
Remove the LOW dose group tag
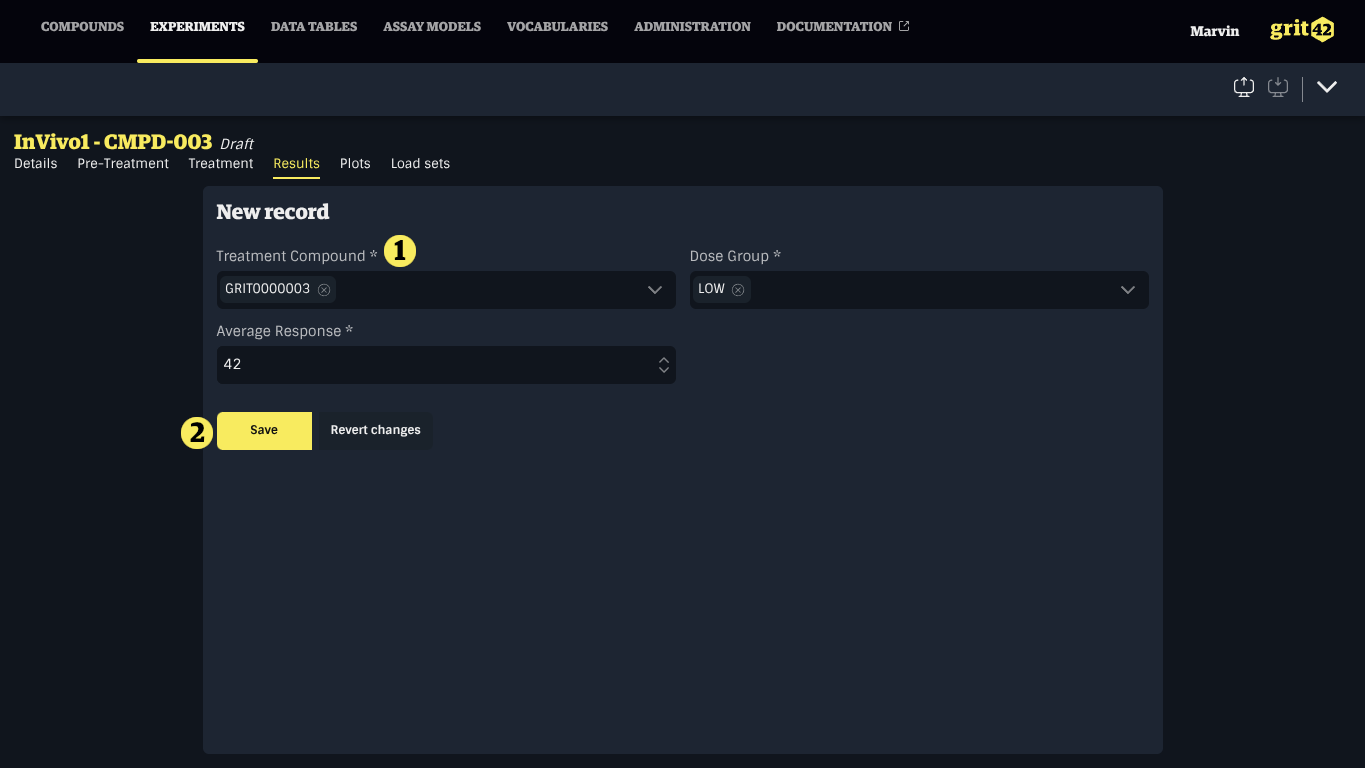(738, 289)
